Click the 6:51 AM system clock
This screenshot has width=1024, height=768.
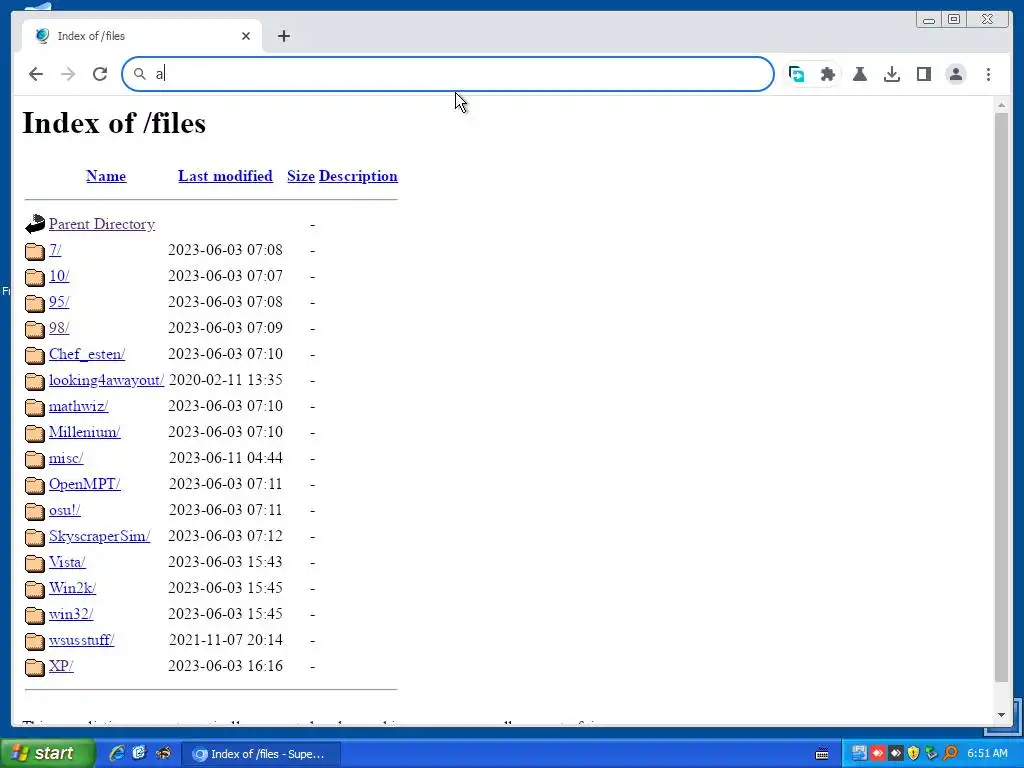pos(987,754)
